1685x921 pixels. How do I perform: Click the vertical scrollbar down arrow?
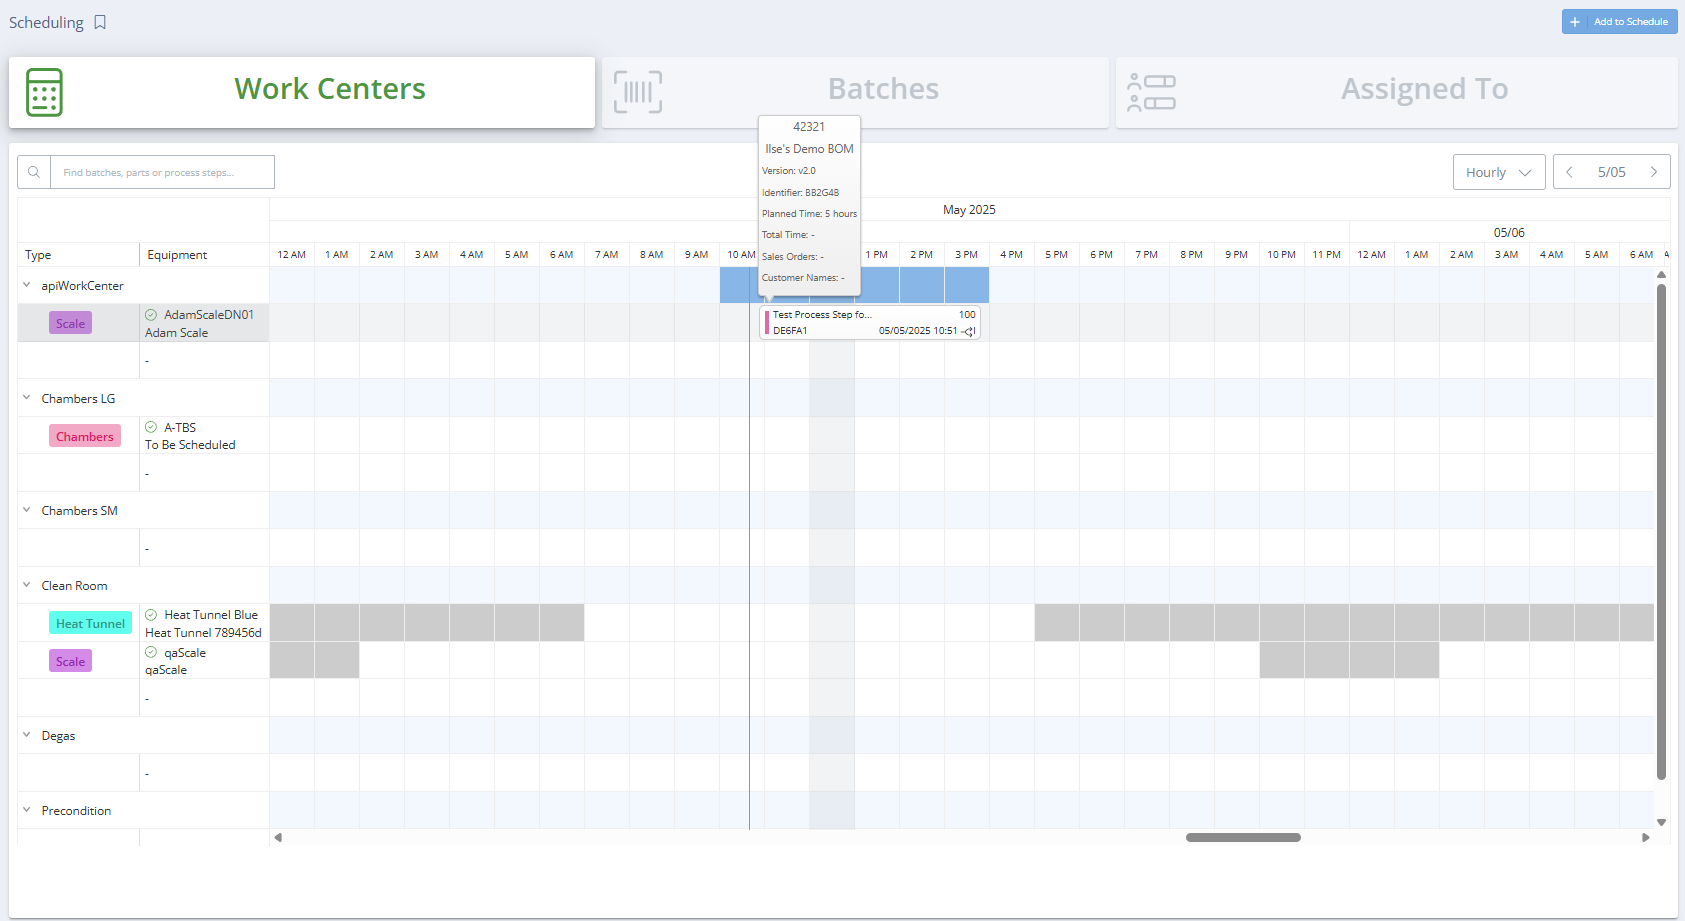tap(1661, 822)
